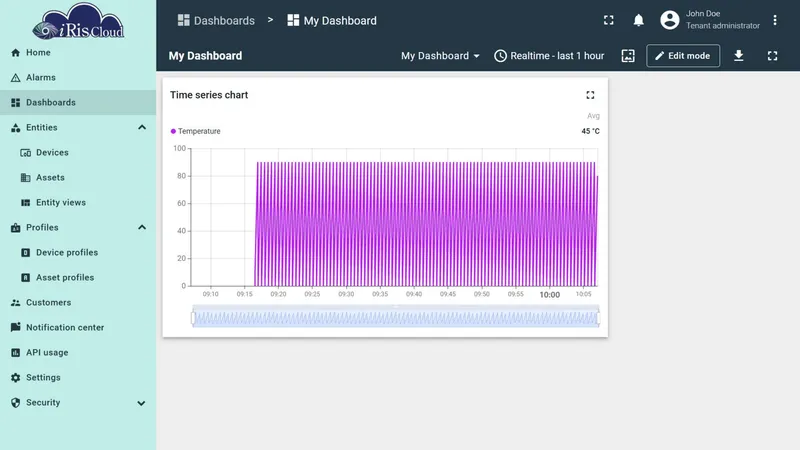Open notifications bell
This screenshot has height=450, width=800.
[638, 20]
